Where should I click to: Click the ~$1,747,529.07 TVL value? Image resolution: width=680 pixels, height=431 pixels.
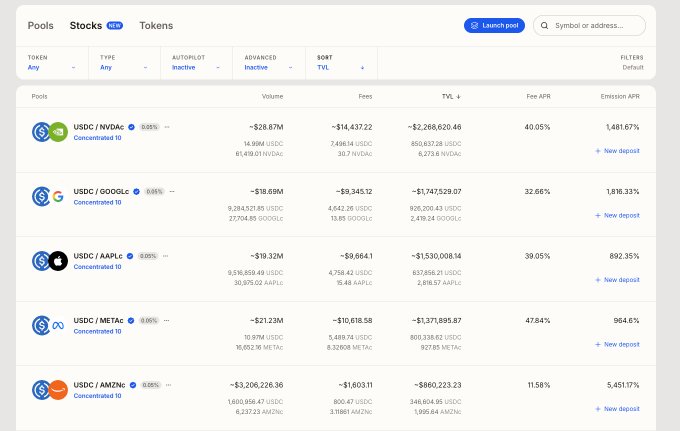pyautogui.click(x=436, y=192)
